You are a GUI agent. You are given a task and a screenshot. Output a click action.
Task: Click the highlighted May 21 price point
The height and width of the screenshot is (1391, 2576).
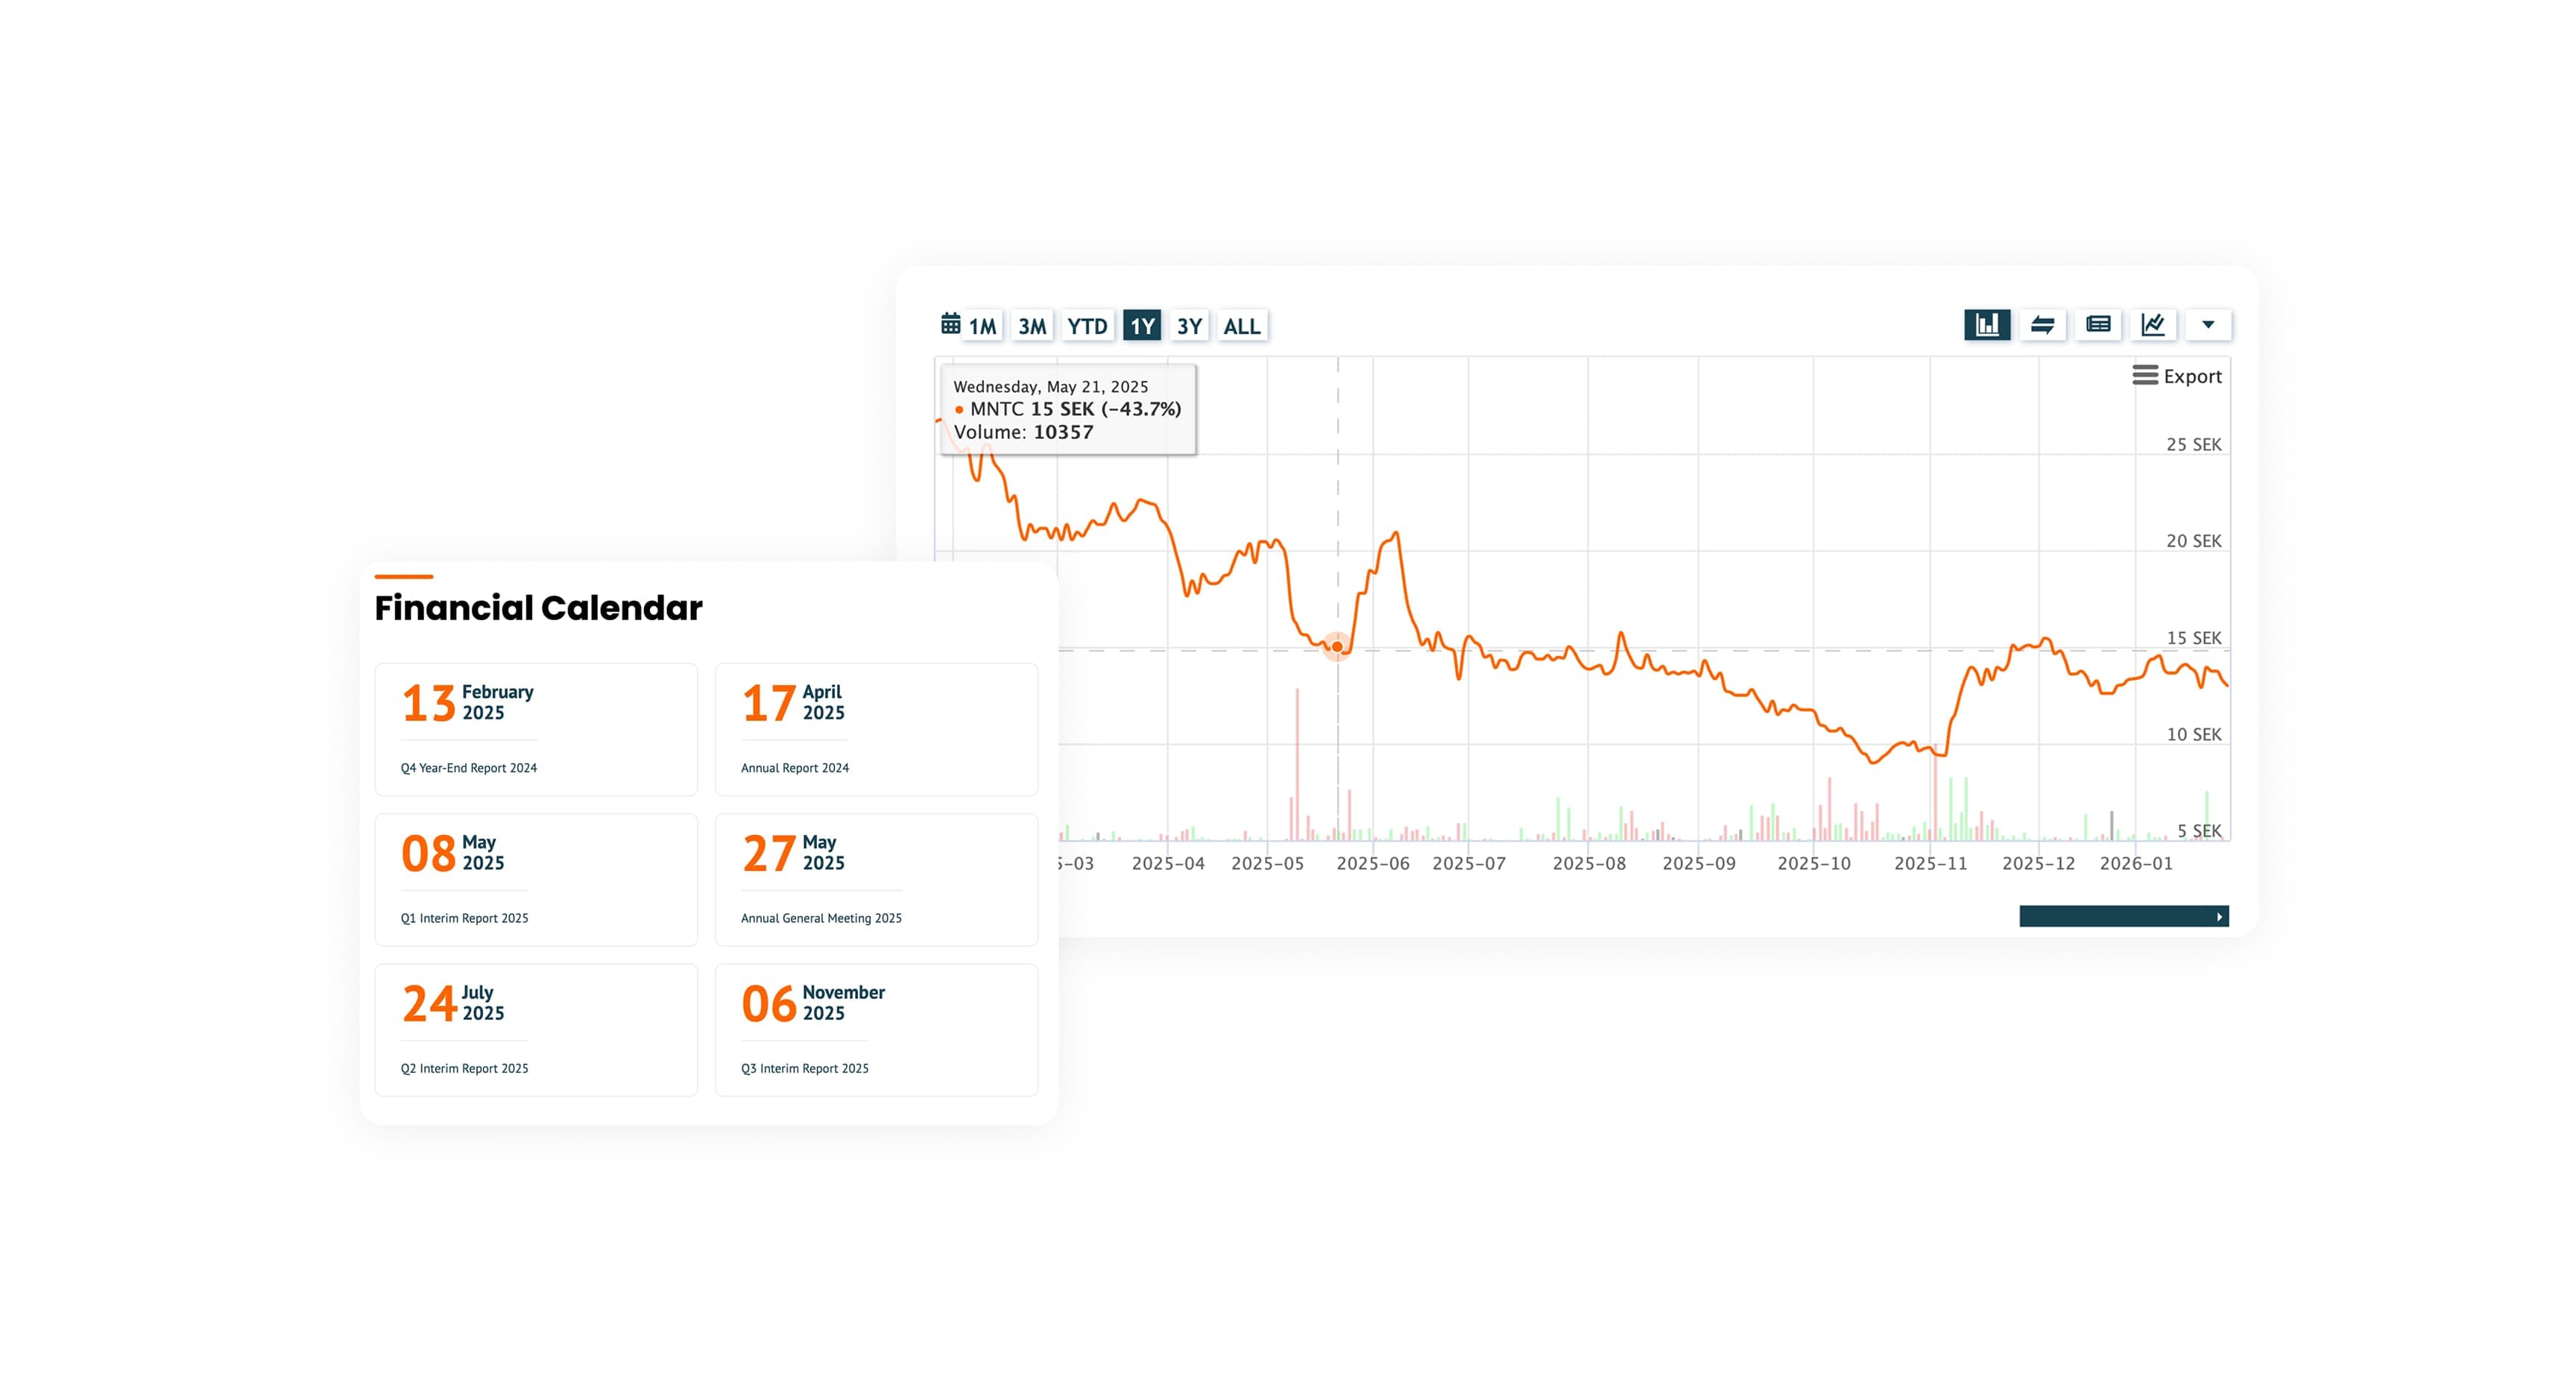[1338, 647]
